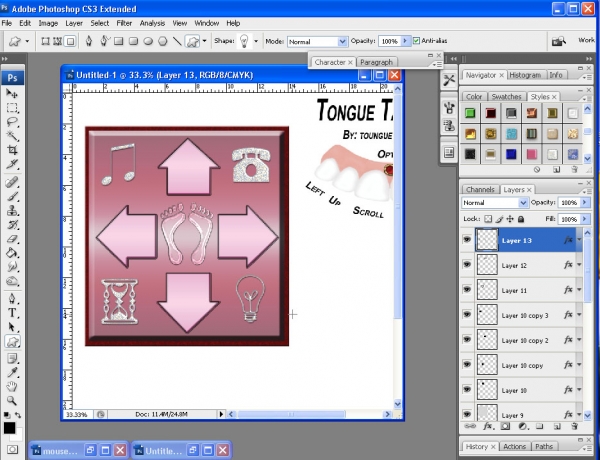This screenshot has width=600, height=460.
Task: Select the Type tool
Action: click(12, 313)
